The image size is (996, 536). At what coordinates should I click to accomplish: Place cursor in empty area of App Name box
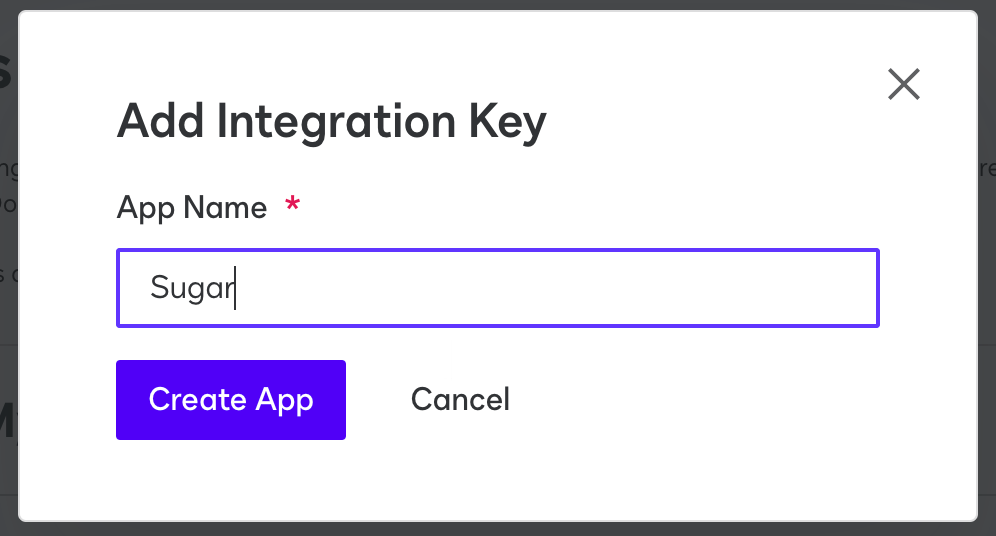tap(600, 288)
